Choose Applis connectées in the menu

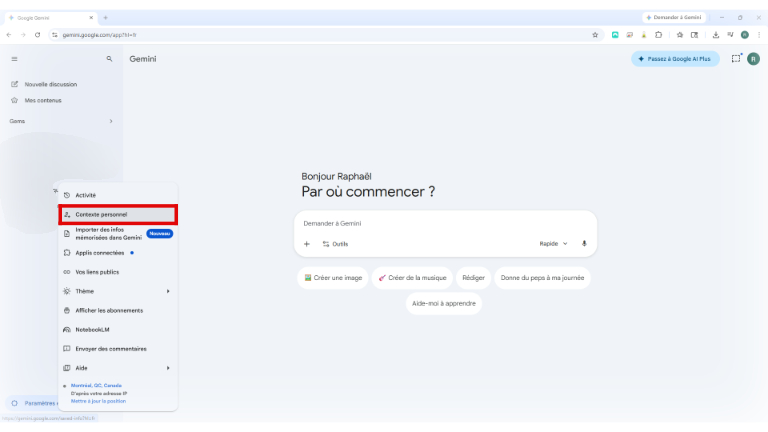[x=100, y=253]
